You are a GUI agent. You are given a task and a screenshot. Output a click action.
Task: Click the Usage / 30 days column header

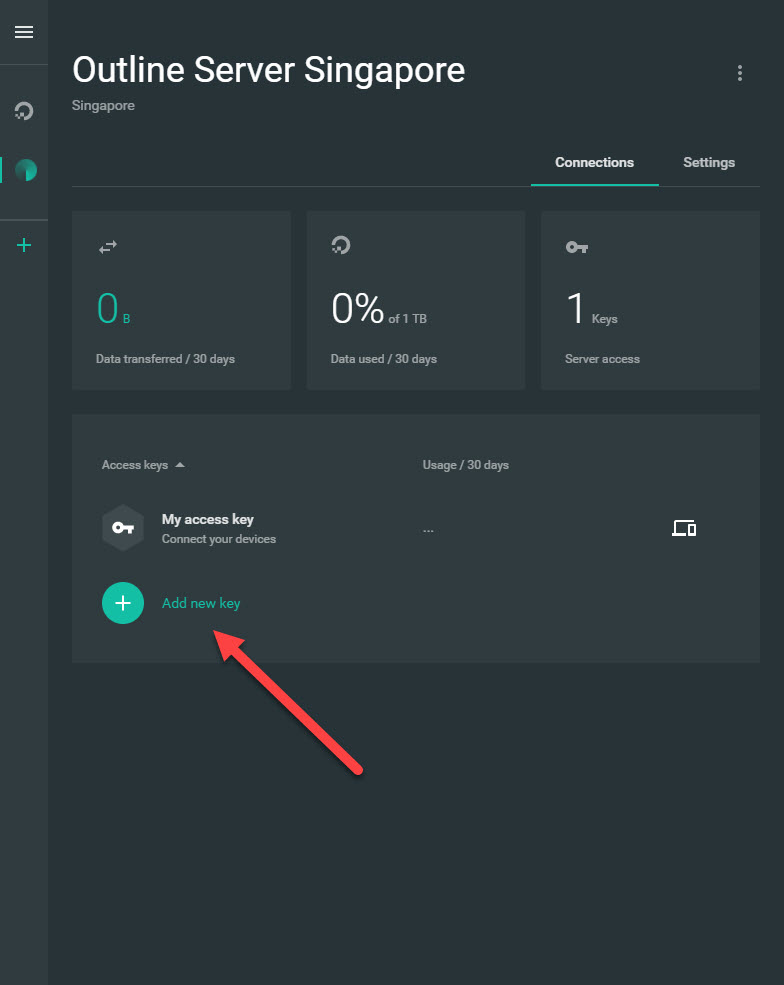coord(466,465)
